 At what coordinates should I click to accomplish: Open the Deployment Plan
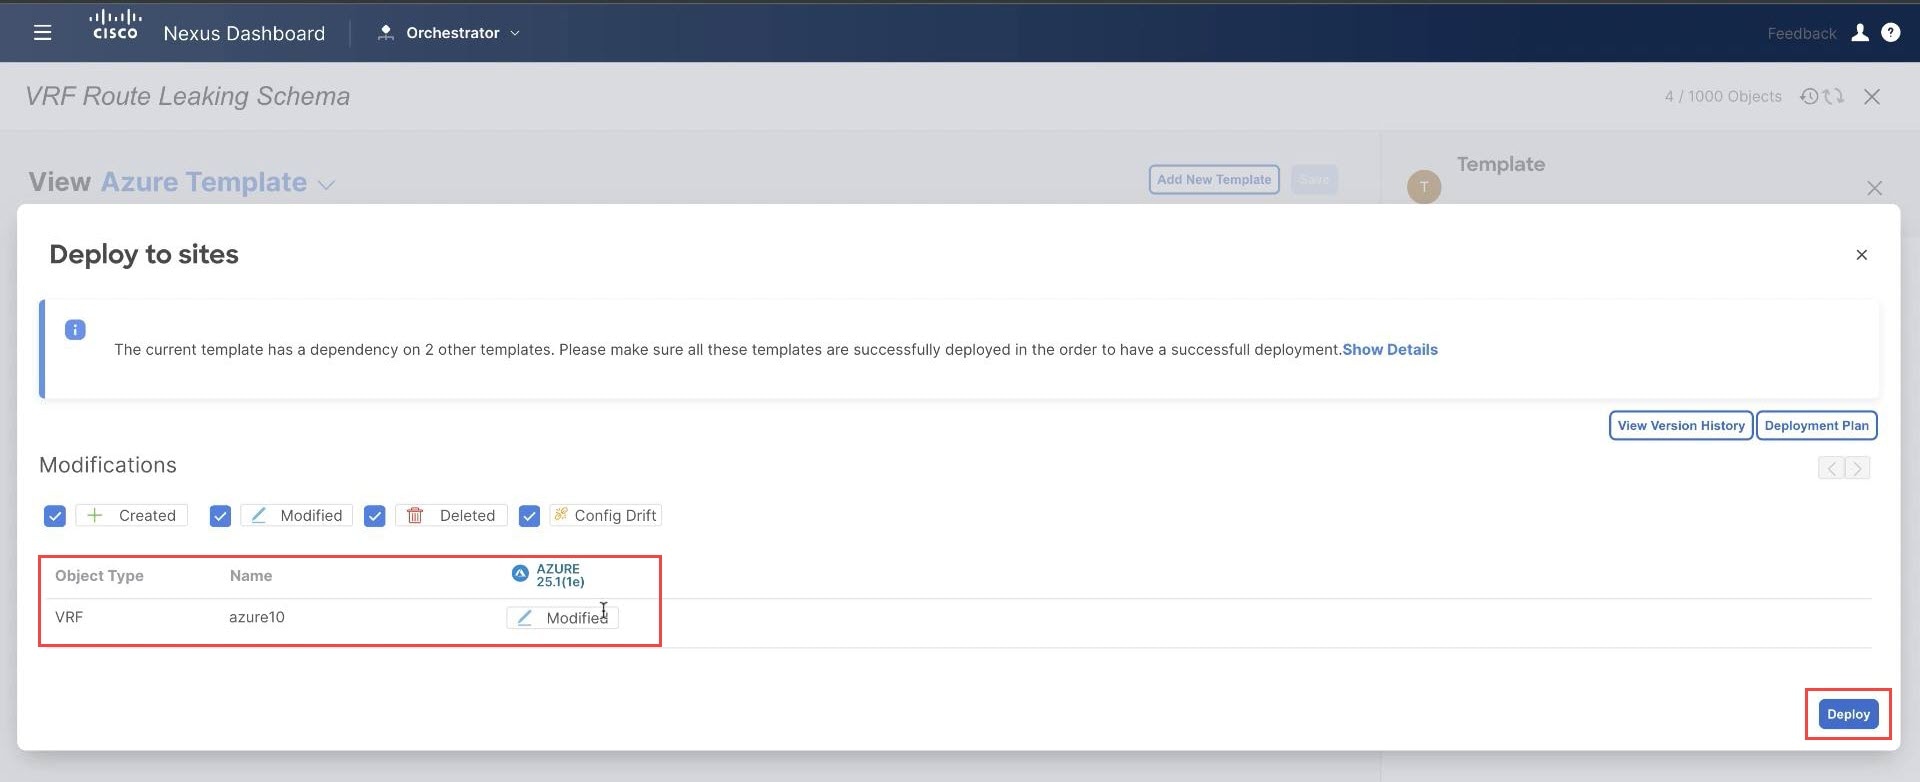(x=1816, y=425)
